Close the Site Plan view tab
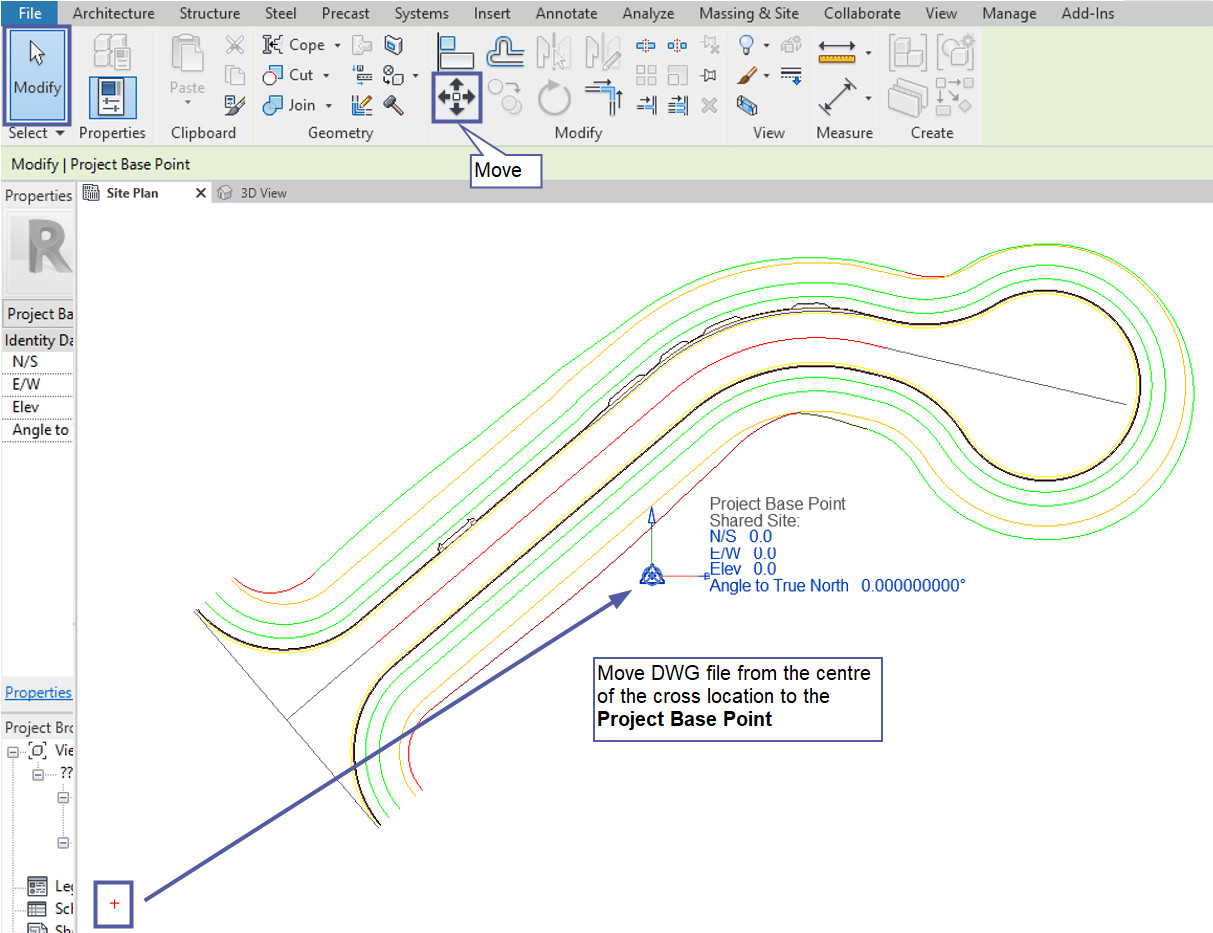Image resolution: width=1213 pixels, height=933 pixels. click(x=200, y=193)
